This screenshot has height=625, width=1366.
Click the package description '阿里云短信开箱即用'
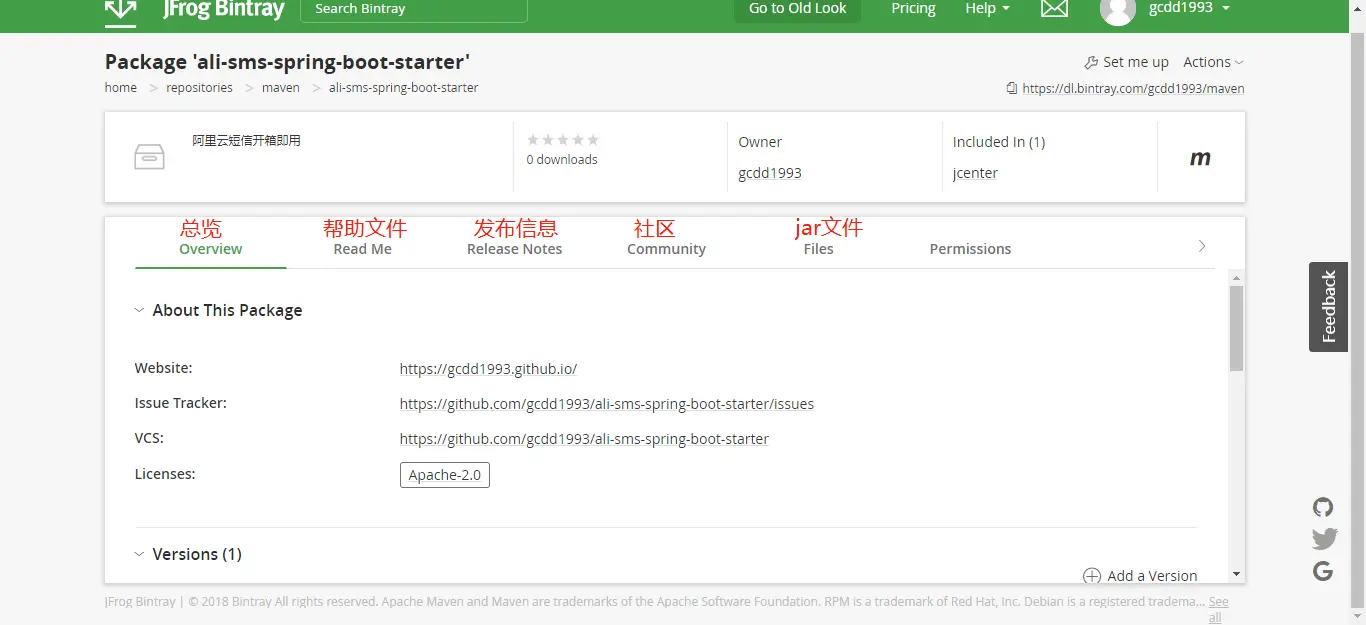click(x=246, y=141)
